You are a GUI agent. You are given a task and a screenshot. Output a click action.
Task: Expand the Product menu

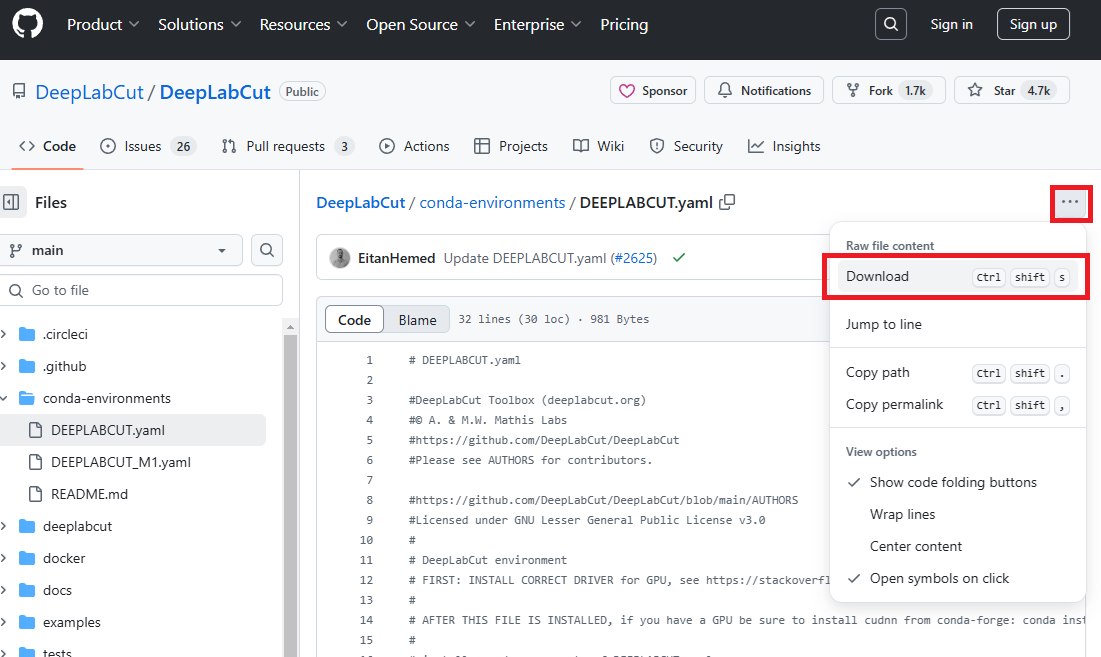pyautogui.click(x=103, y=25)
